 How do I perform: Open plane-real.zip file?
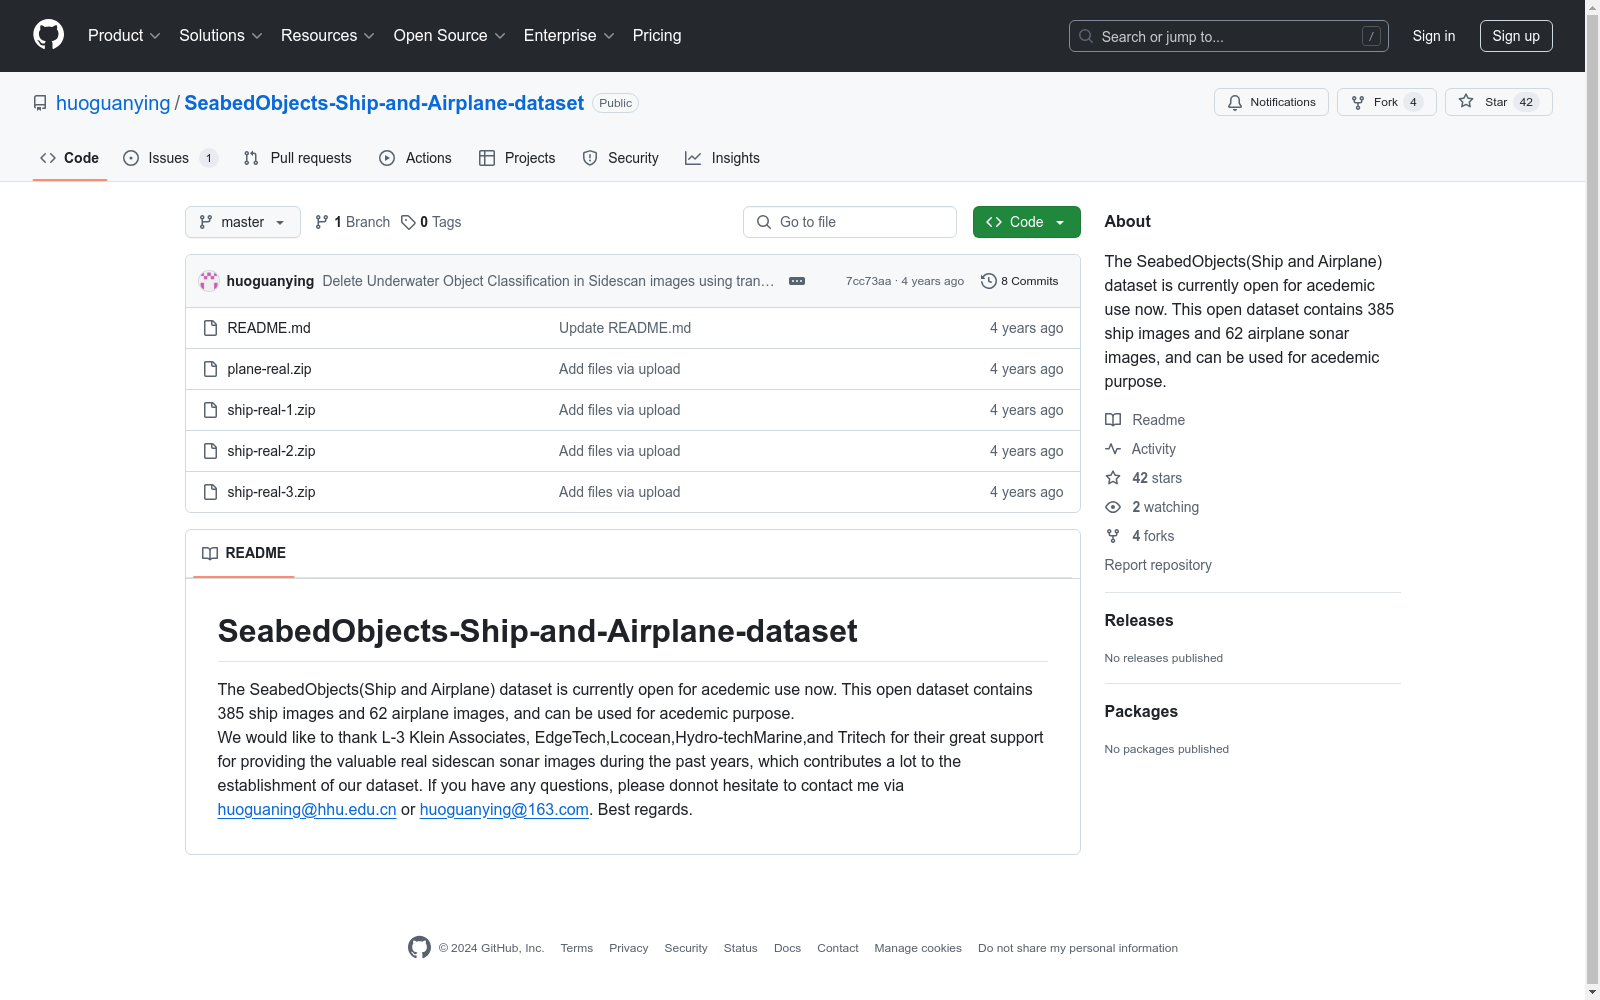269,369
